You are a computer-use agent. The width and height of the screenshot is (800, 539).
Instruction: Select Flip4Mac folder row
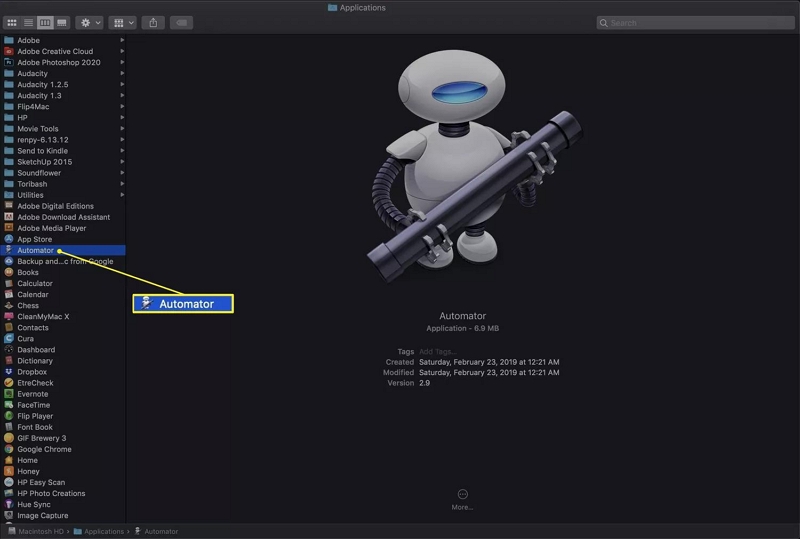[x=63, y=106]
